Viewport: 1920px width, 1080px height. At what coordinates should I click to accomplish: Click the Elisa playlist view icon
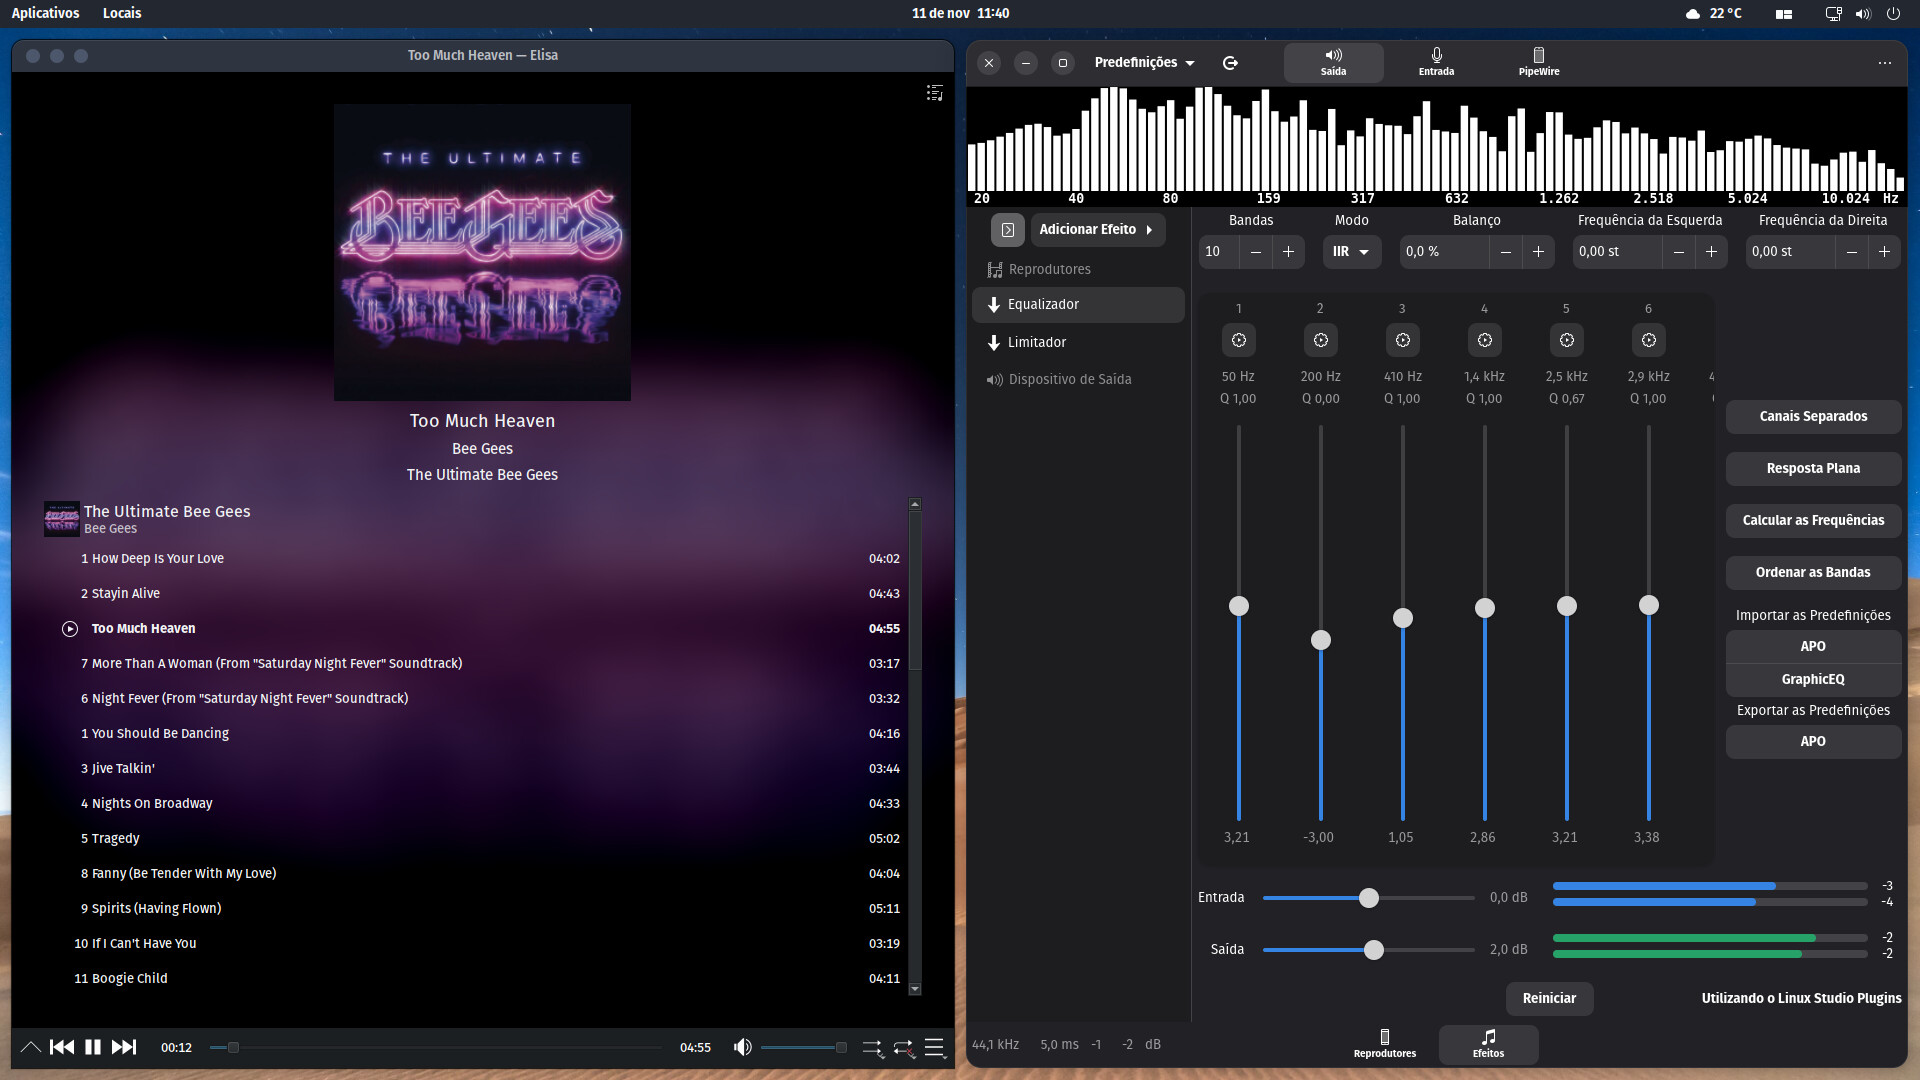click(x=934, y=93)
